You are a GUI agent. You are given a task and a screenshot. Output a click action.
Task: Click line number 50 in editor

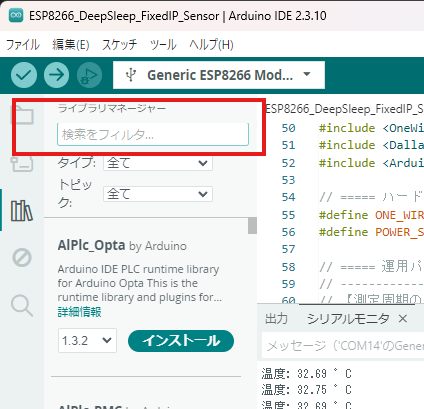point(288,128)
